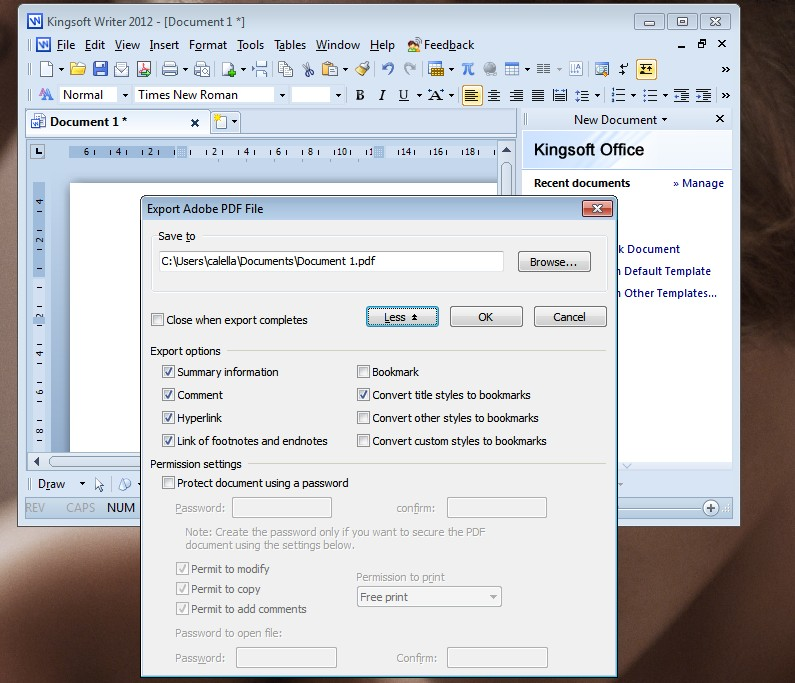Image resolution: width=795 pixels, height=683 pixels.
Task: Click OK in the export dialog
Action: (x=486, y=317)
